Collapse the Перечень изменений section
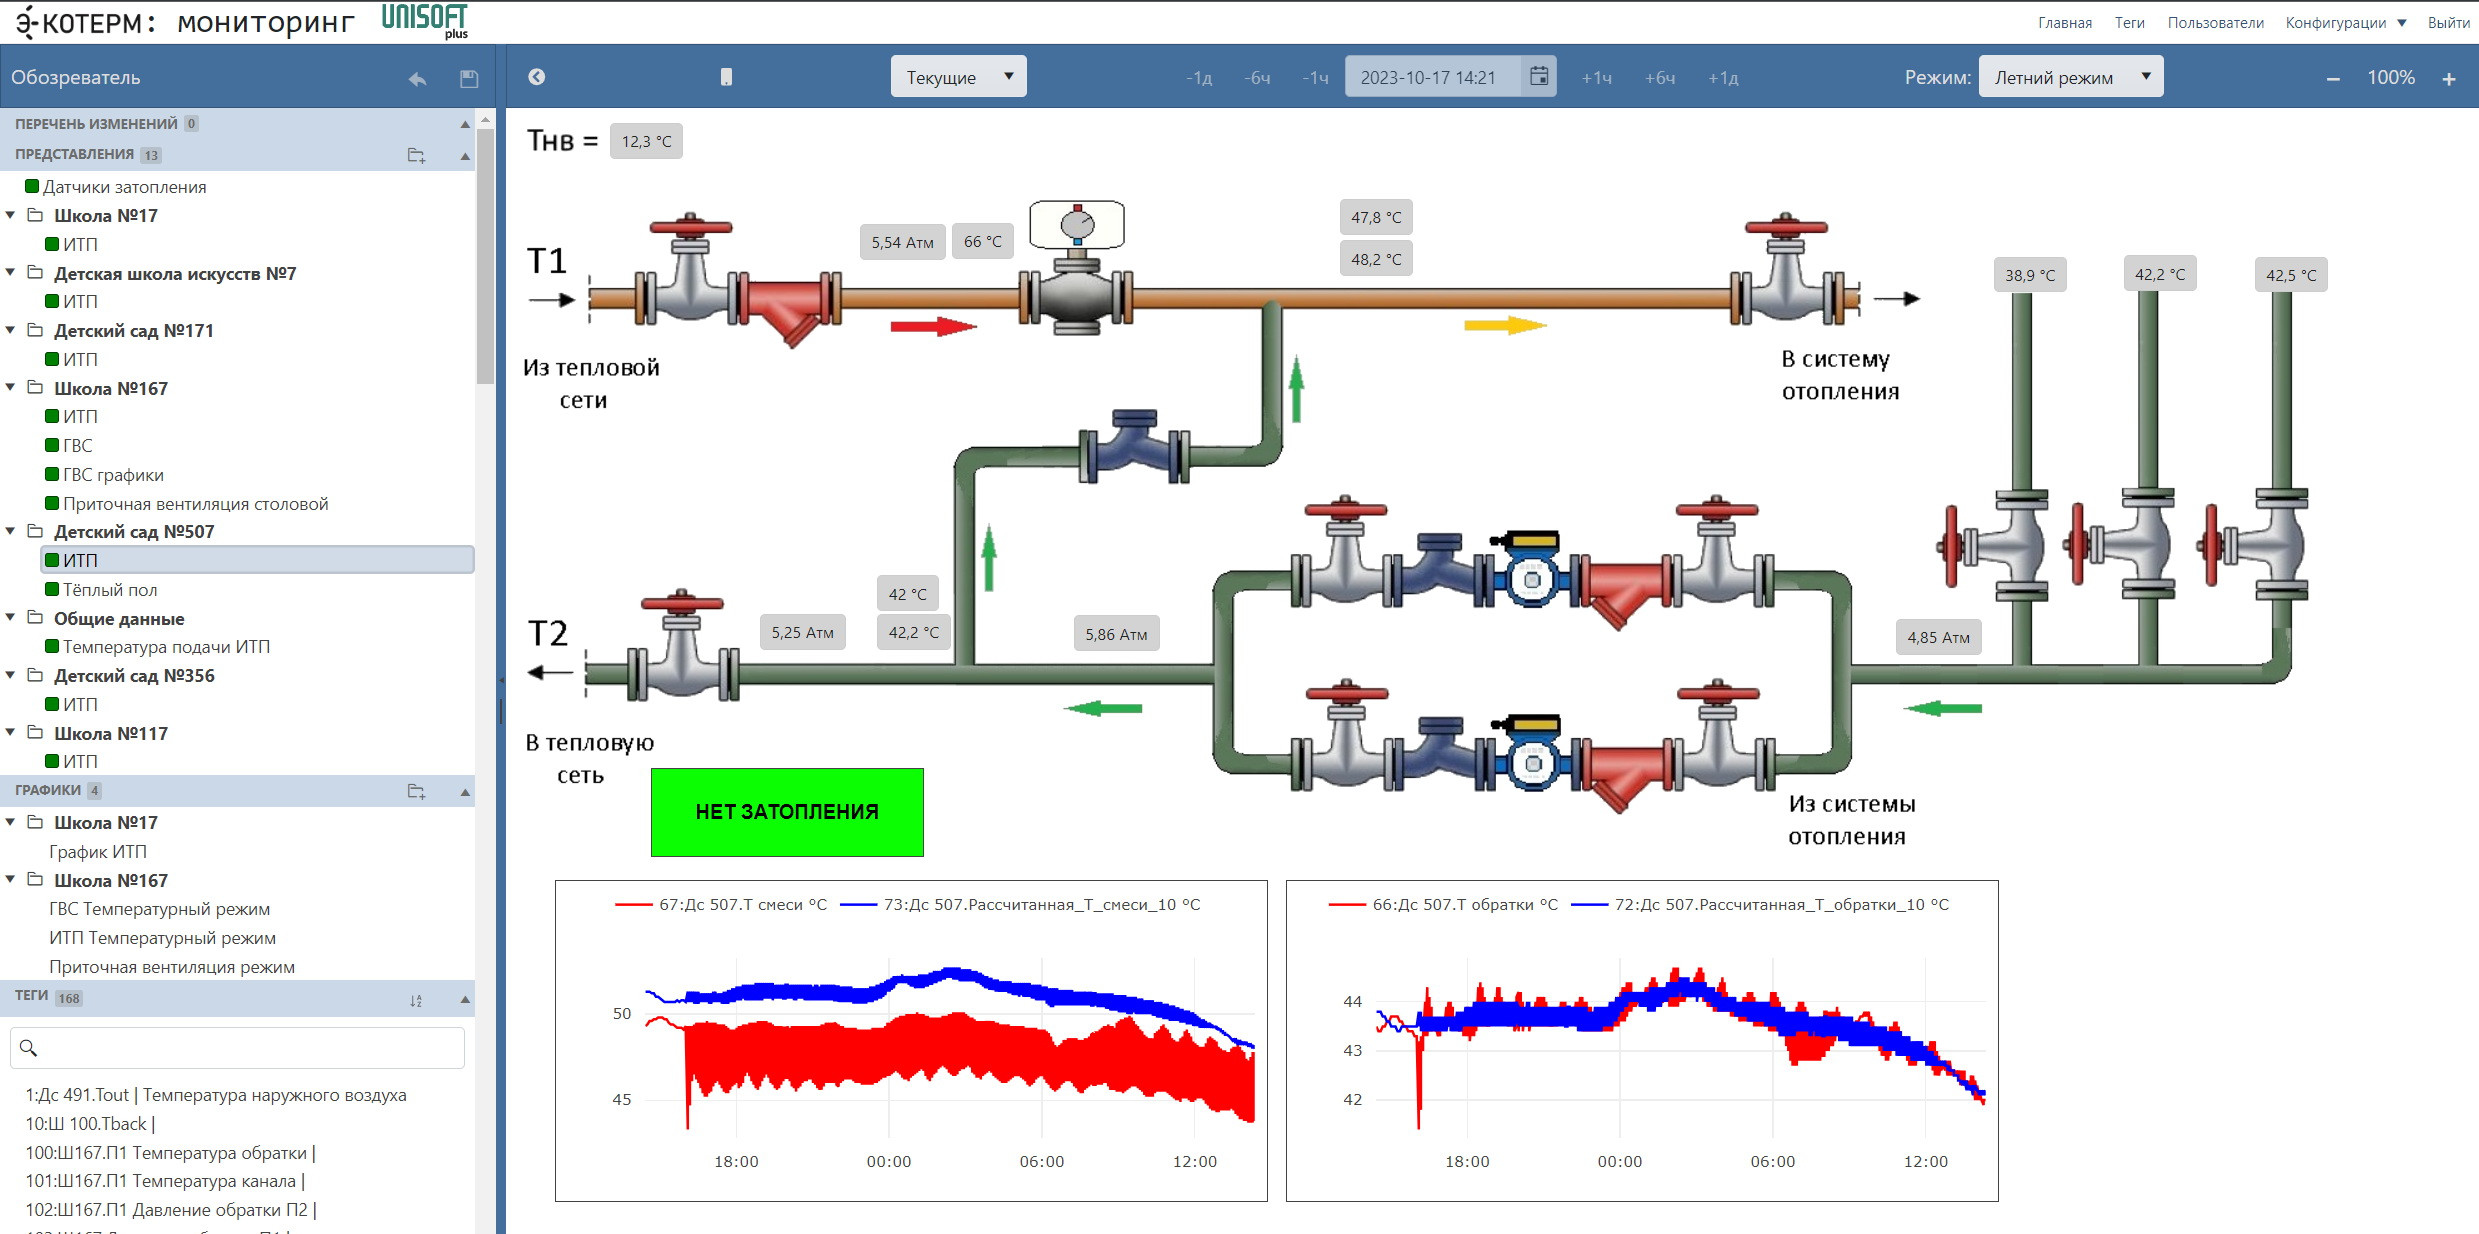 click(465, 124)
